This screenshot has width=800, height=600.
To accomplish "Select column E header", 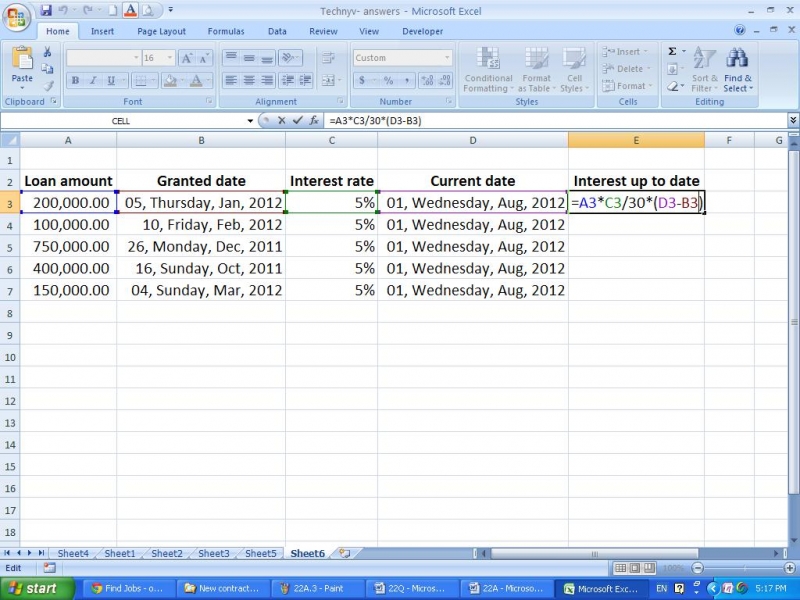I will 636,140.
